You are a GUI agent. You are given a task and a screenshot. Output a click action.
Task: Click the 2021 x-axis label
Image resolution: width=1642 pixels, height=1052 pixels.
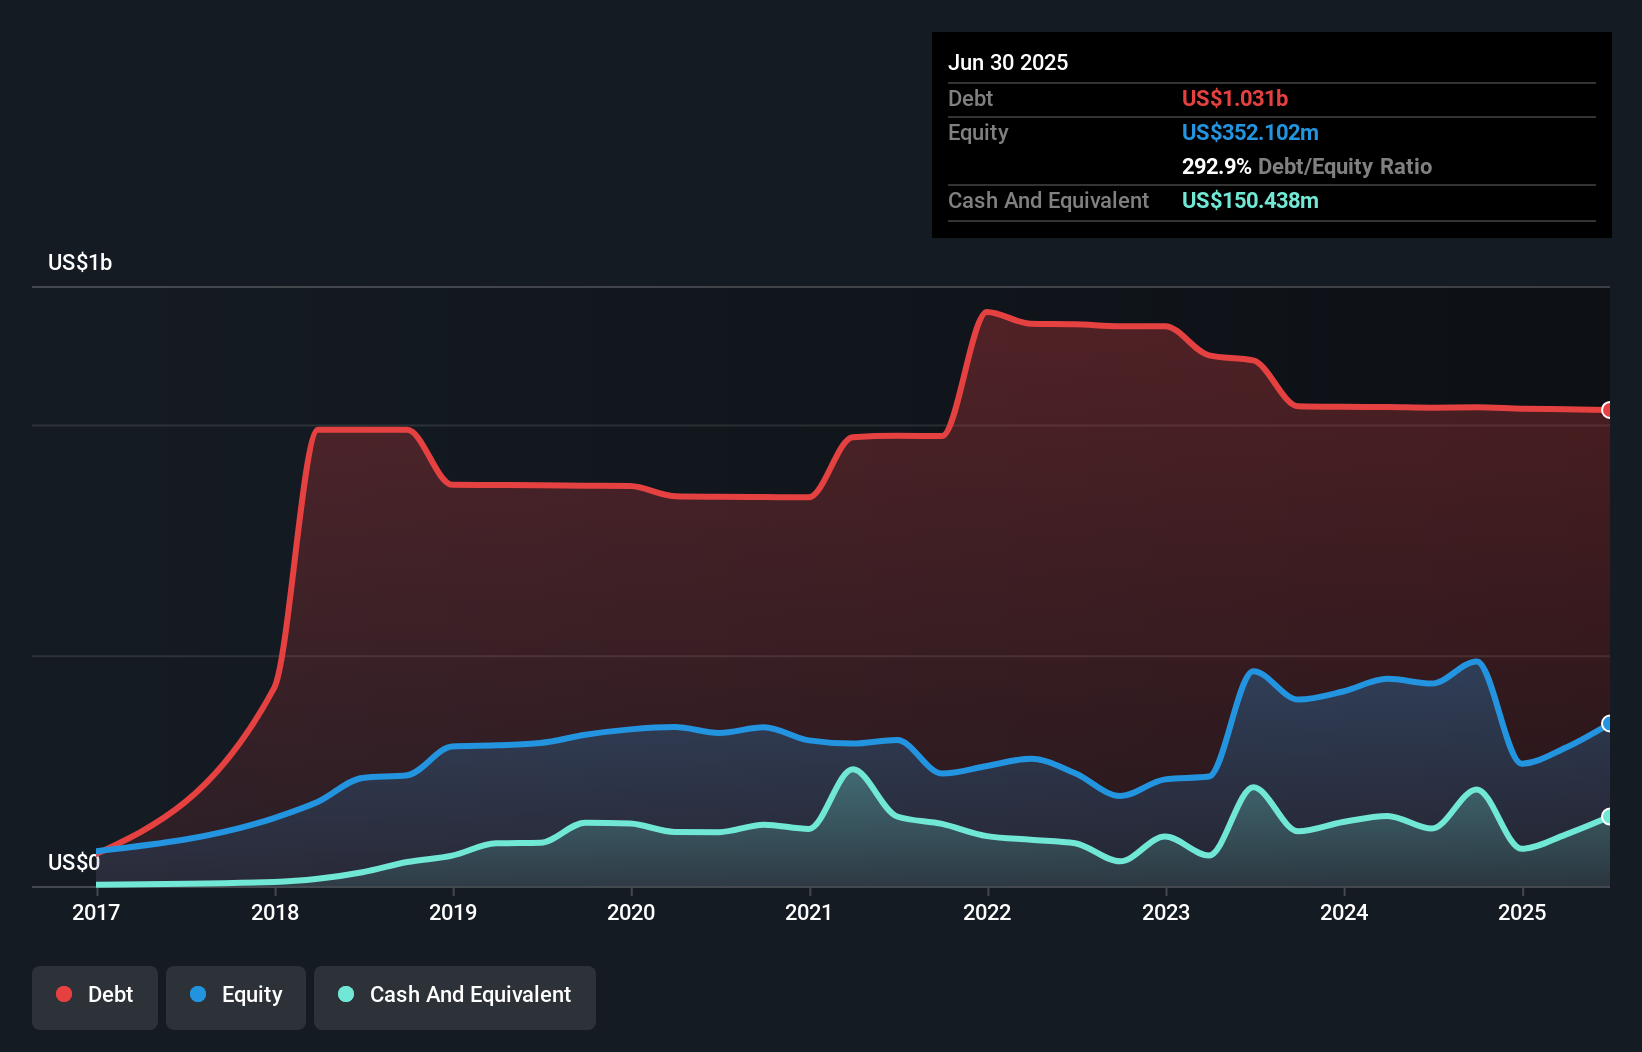point(809,912)
